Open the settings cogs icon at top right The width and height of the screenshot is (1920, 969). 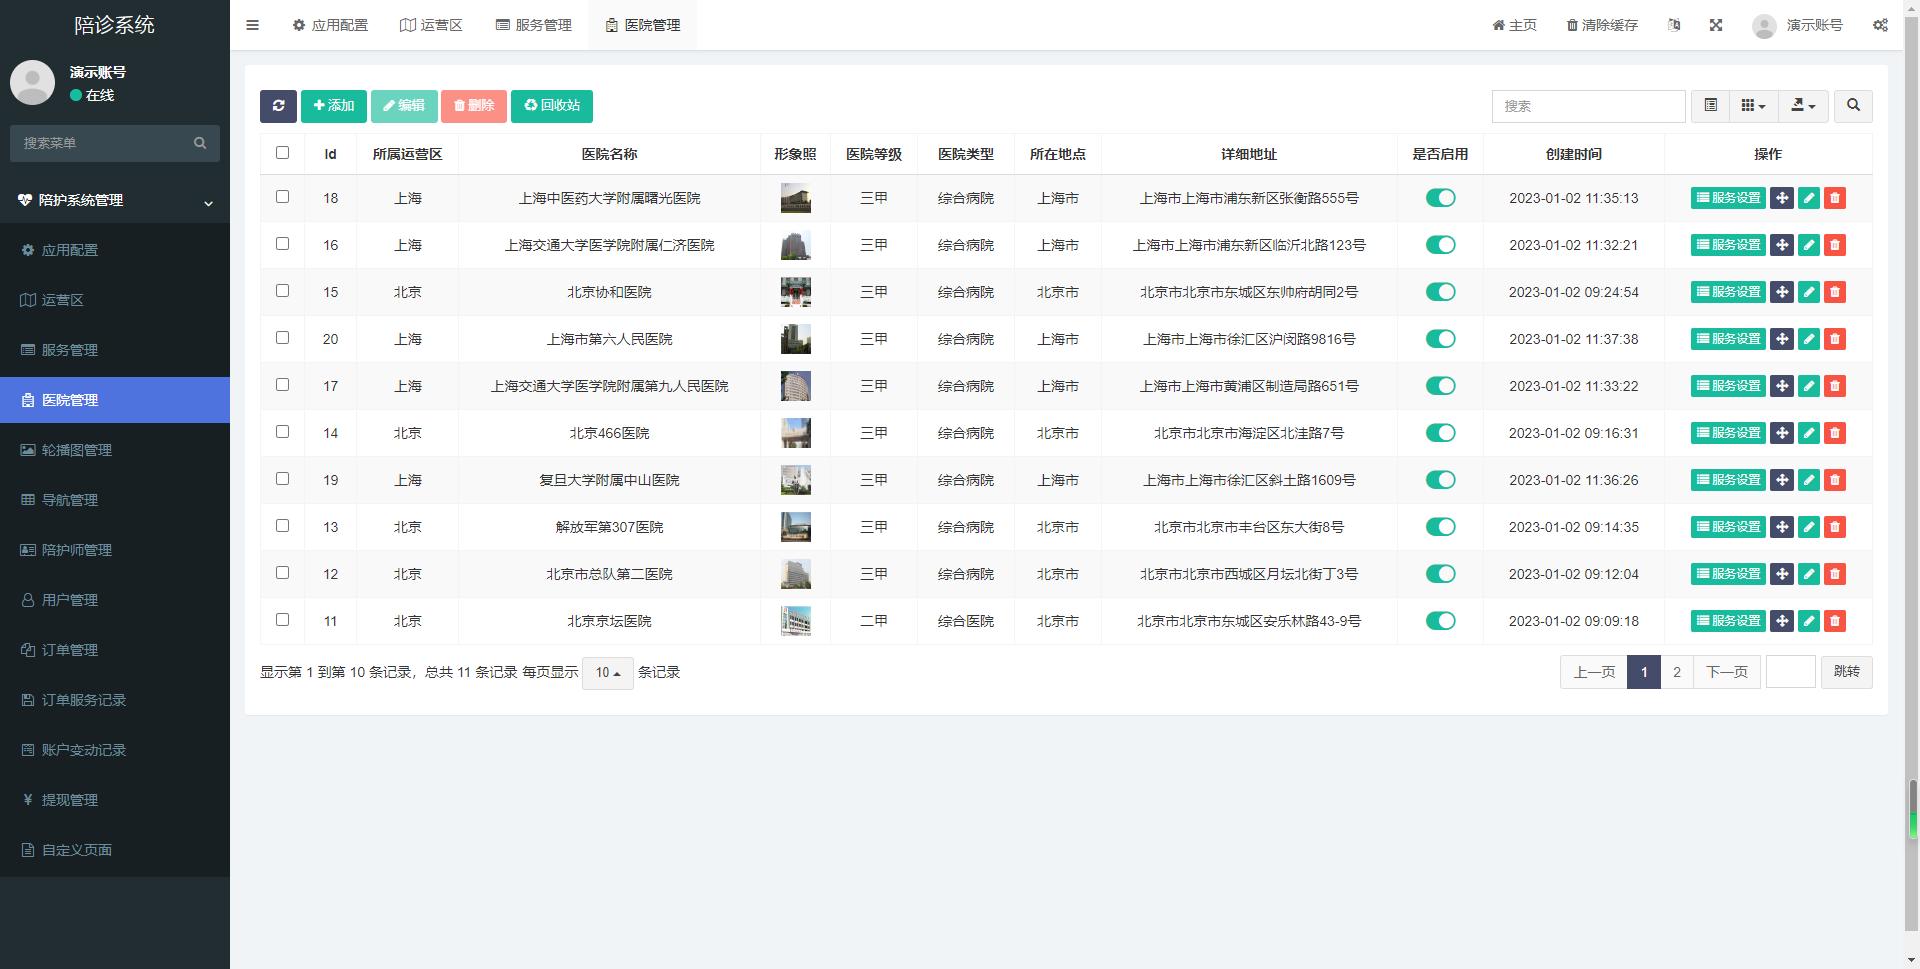tap(1880, 25)
